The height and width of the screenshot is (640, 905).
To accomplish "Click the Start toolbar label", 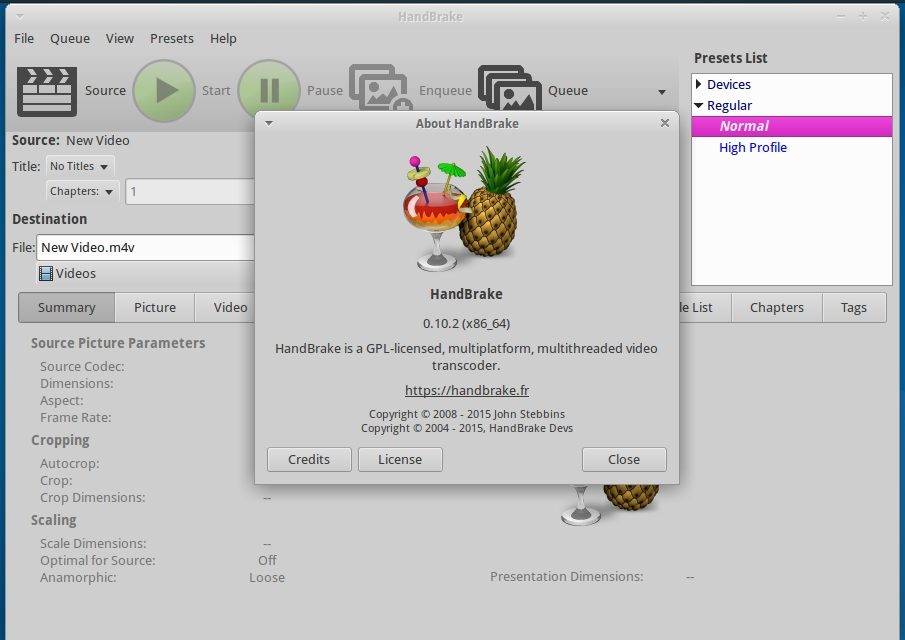I will pos(216,91).
